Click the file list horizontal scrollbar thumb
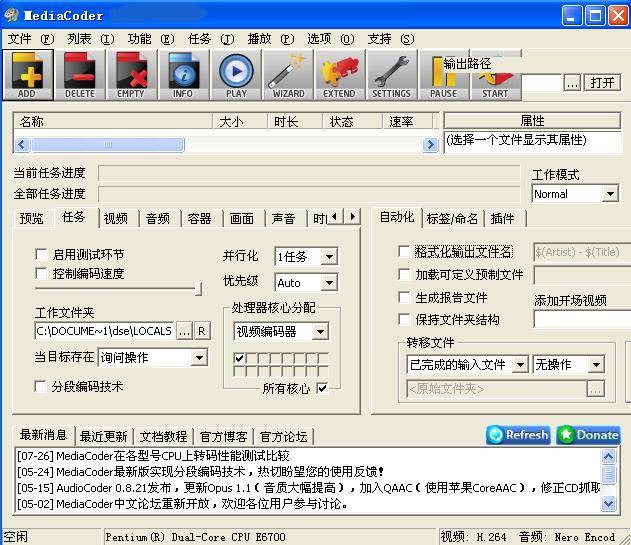 pos(108,145)
